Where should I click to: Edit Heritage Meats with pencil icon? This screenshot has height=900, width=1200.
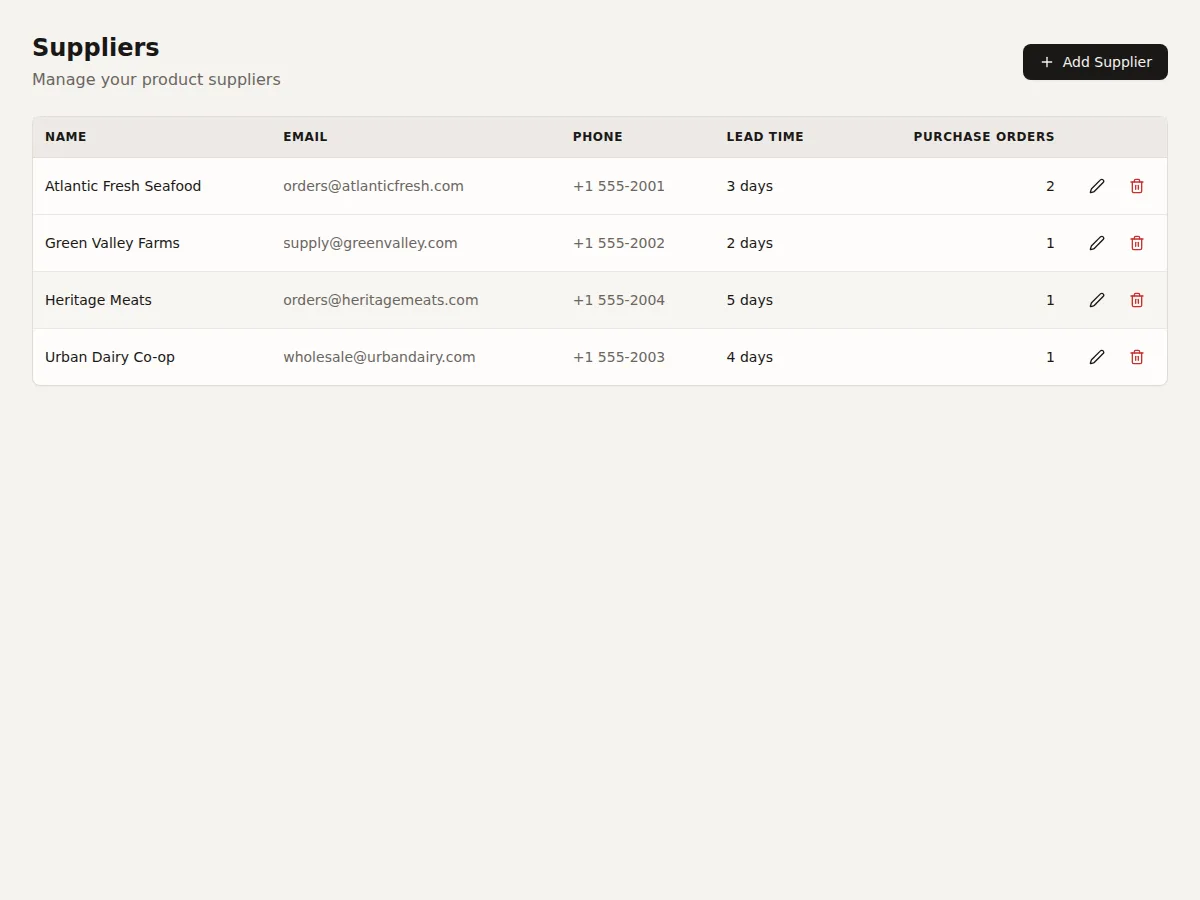[1097, 300]
